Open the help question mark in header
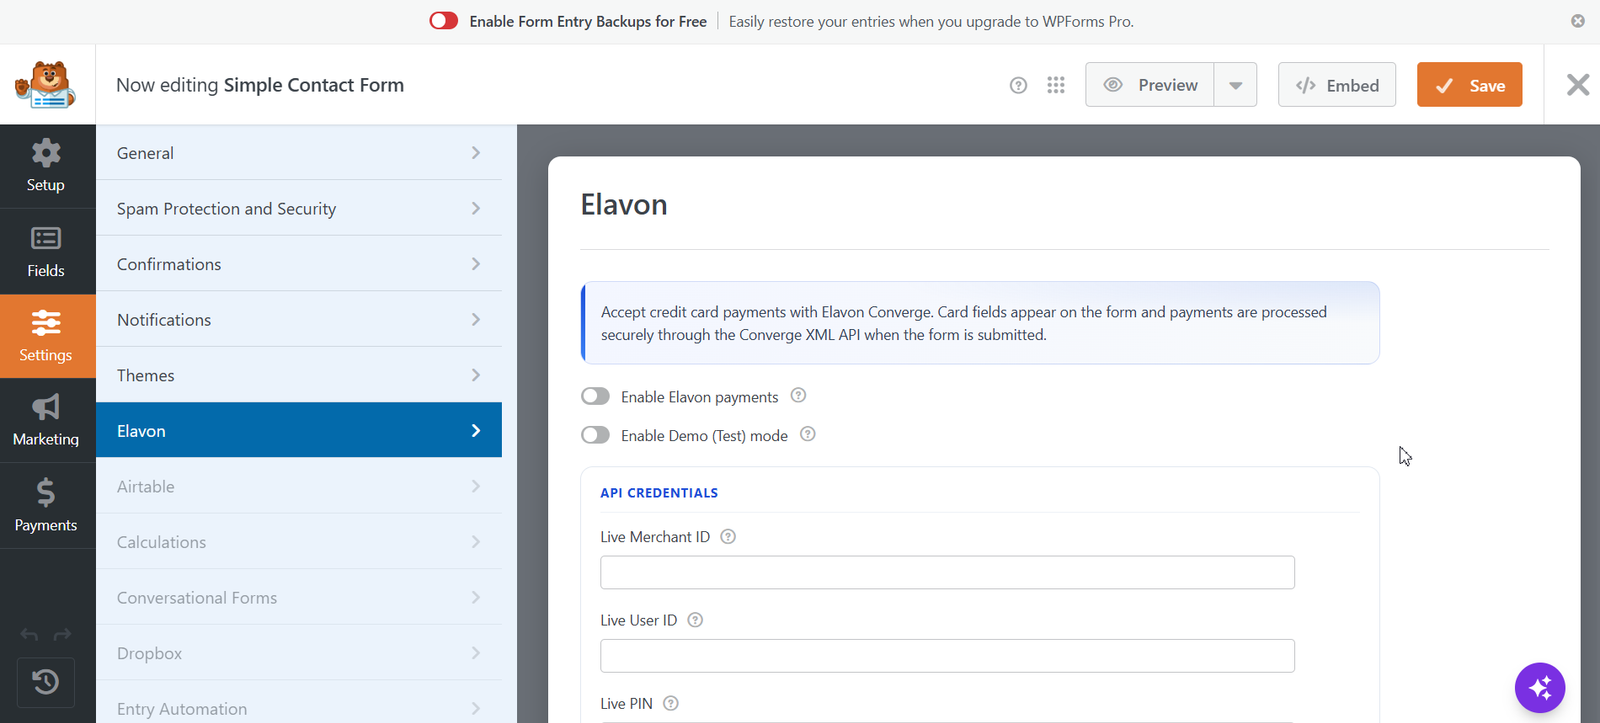 click(x=1018, y=85)
